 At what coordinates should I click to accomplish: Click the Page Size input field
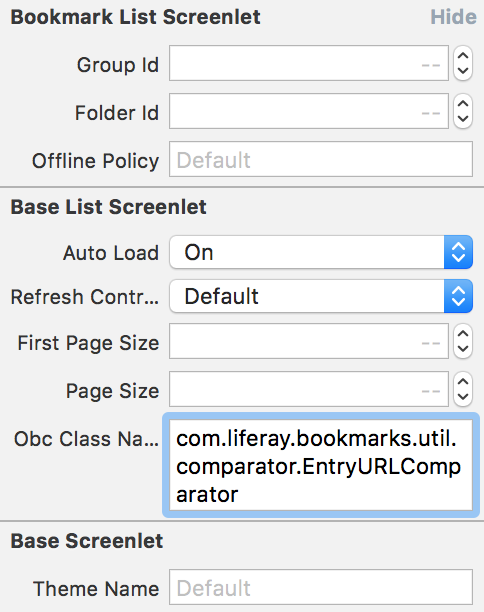point(309,389)
